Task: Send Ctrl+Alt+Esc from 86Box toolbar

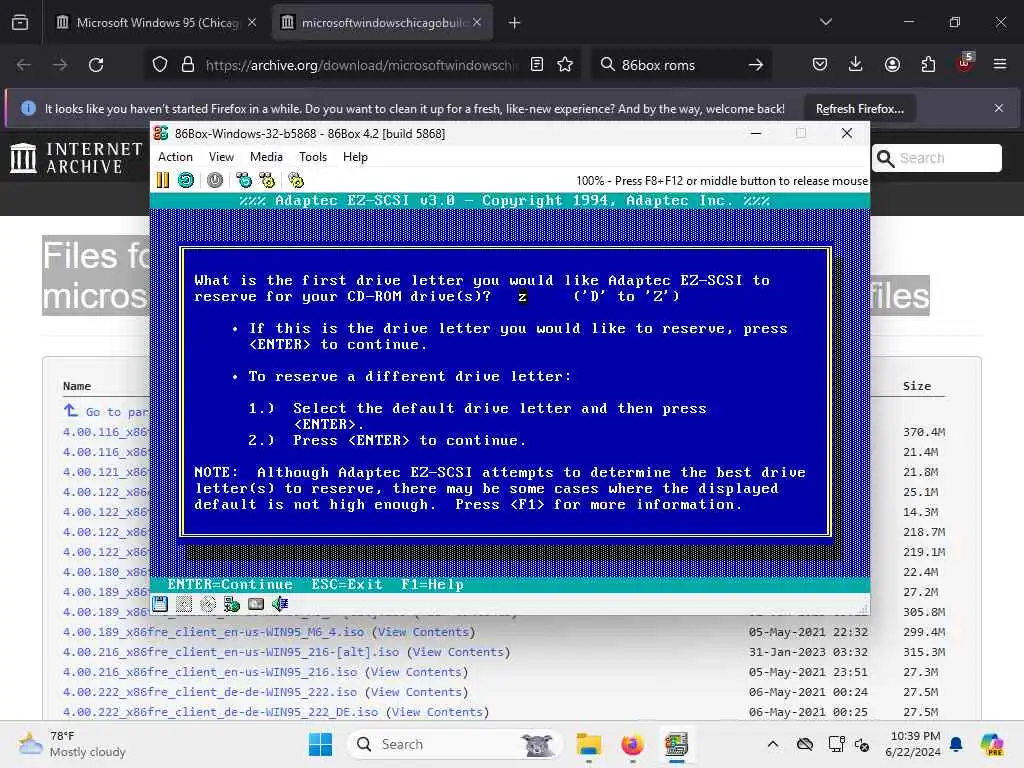Action: click(267, 180)
